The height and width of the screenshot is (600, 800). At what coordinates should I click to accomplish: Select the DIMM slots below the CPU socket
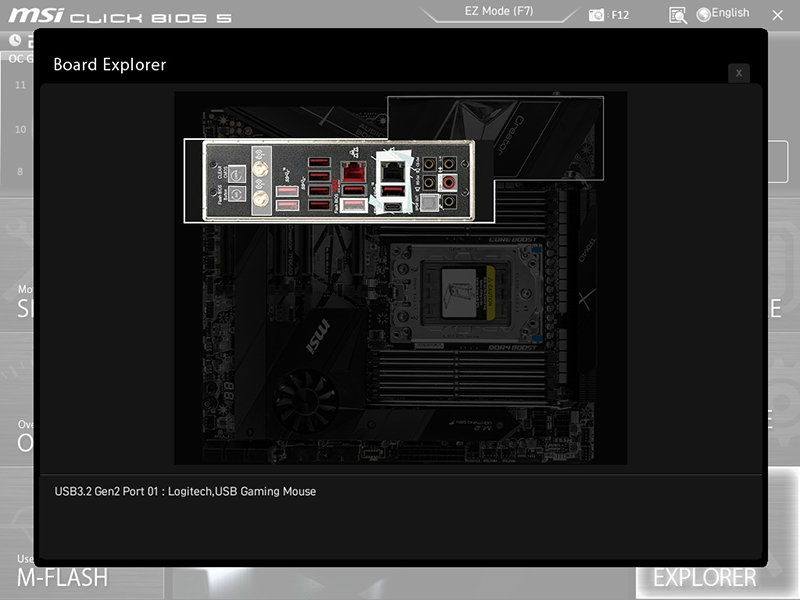pos(462,378)
